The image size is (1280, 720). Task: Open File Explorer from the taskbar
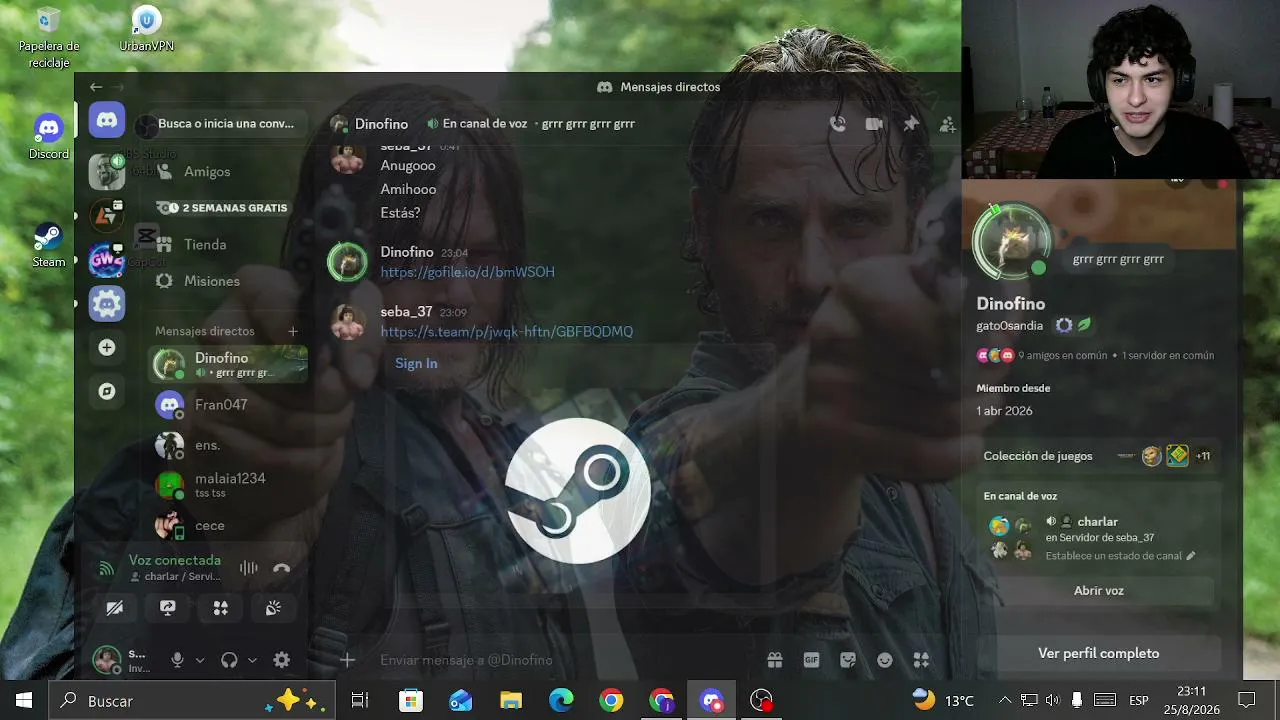511,701
